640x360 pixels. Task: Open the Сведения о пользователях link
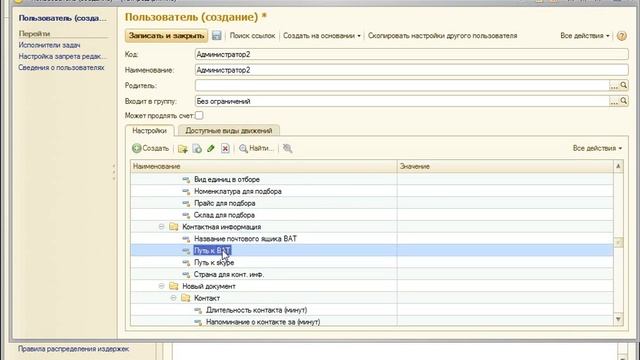61,68
